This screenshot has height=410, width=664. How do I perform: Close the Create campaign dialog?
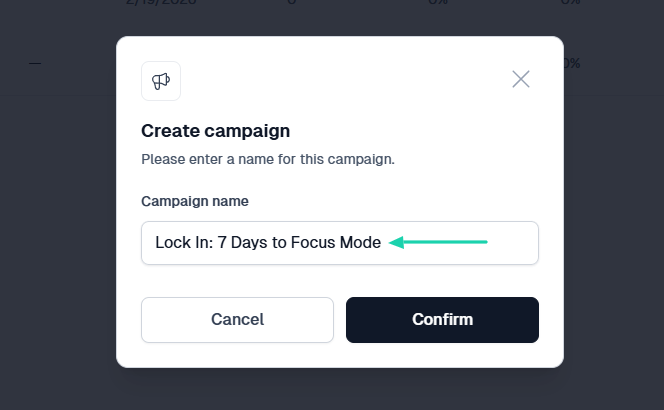pos(520,79)
